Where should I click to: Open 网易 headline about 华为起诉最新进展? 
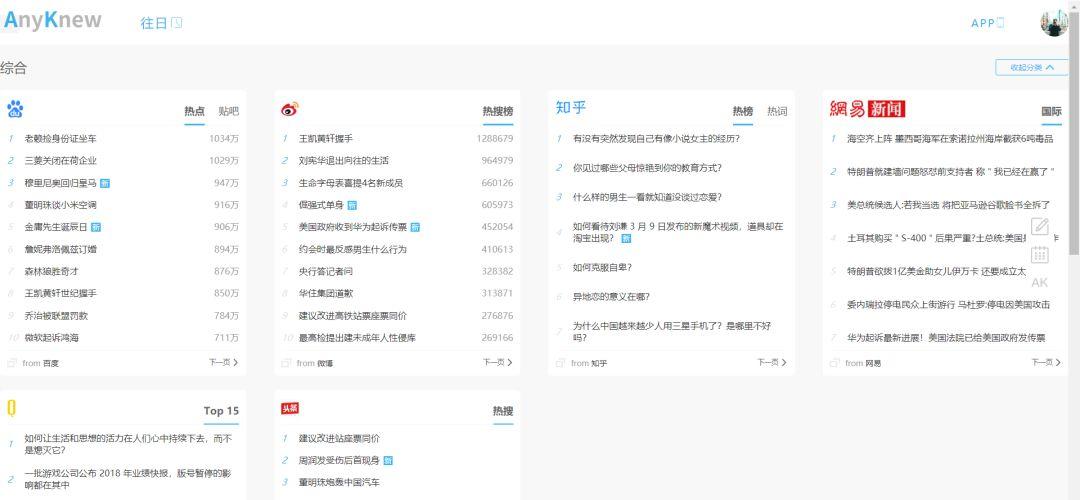coord(946,338)
